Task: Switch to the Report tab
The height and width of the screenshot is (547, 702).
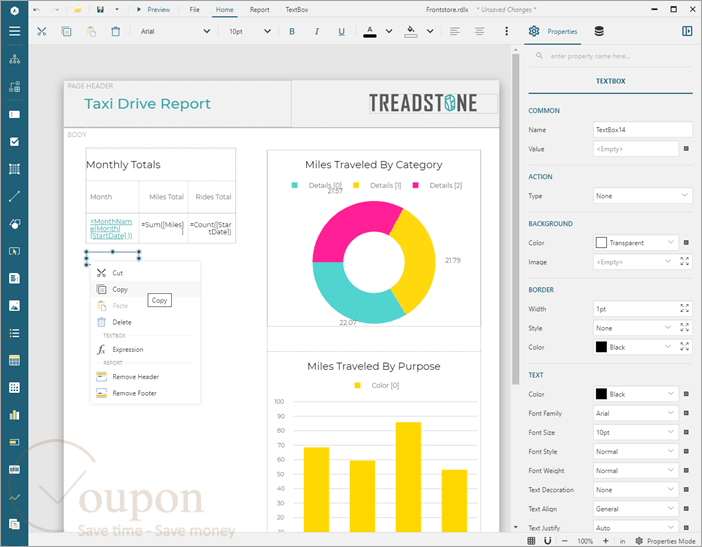Action: click(259, 9)
